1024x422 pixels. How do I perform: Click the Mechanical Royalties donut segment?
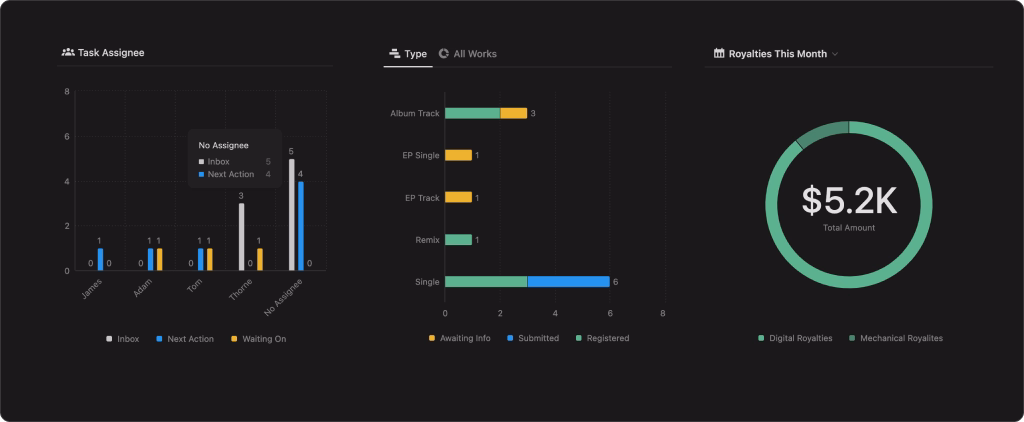(820, 132)
